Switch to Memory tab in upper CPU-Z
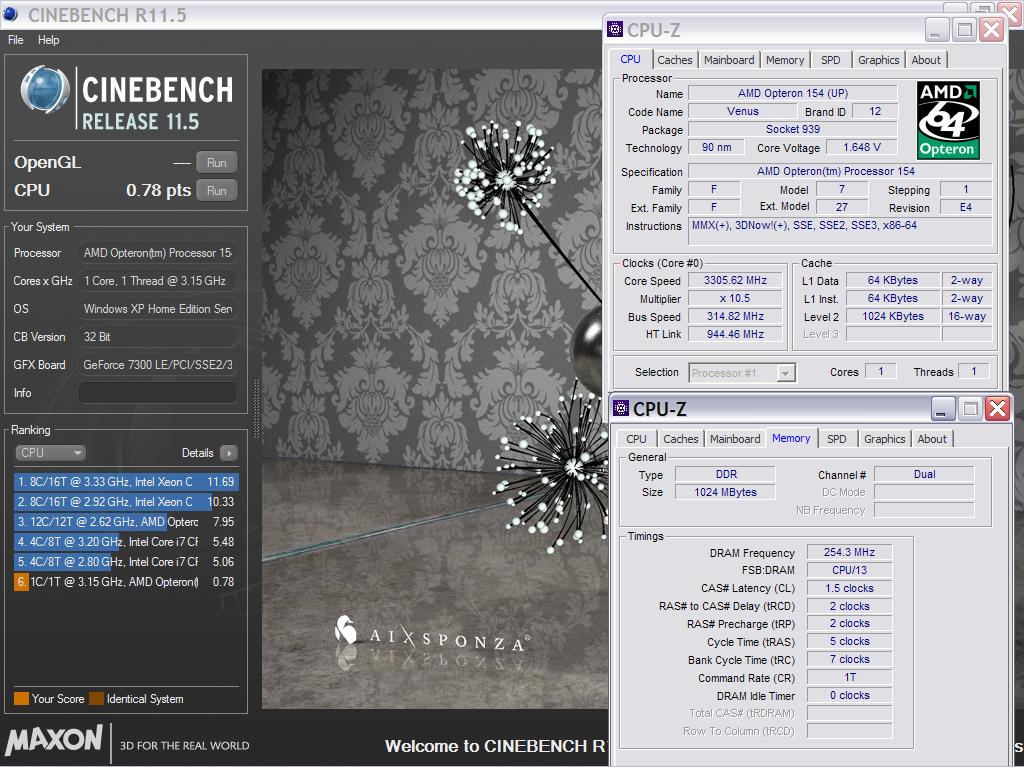This screenshot has width=1024, height=768. click(x=785, y=60)
